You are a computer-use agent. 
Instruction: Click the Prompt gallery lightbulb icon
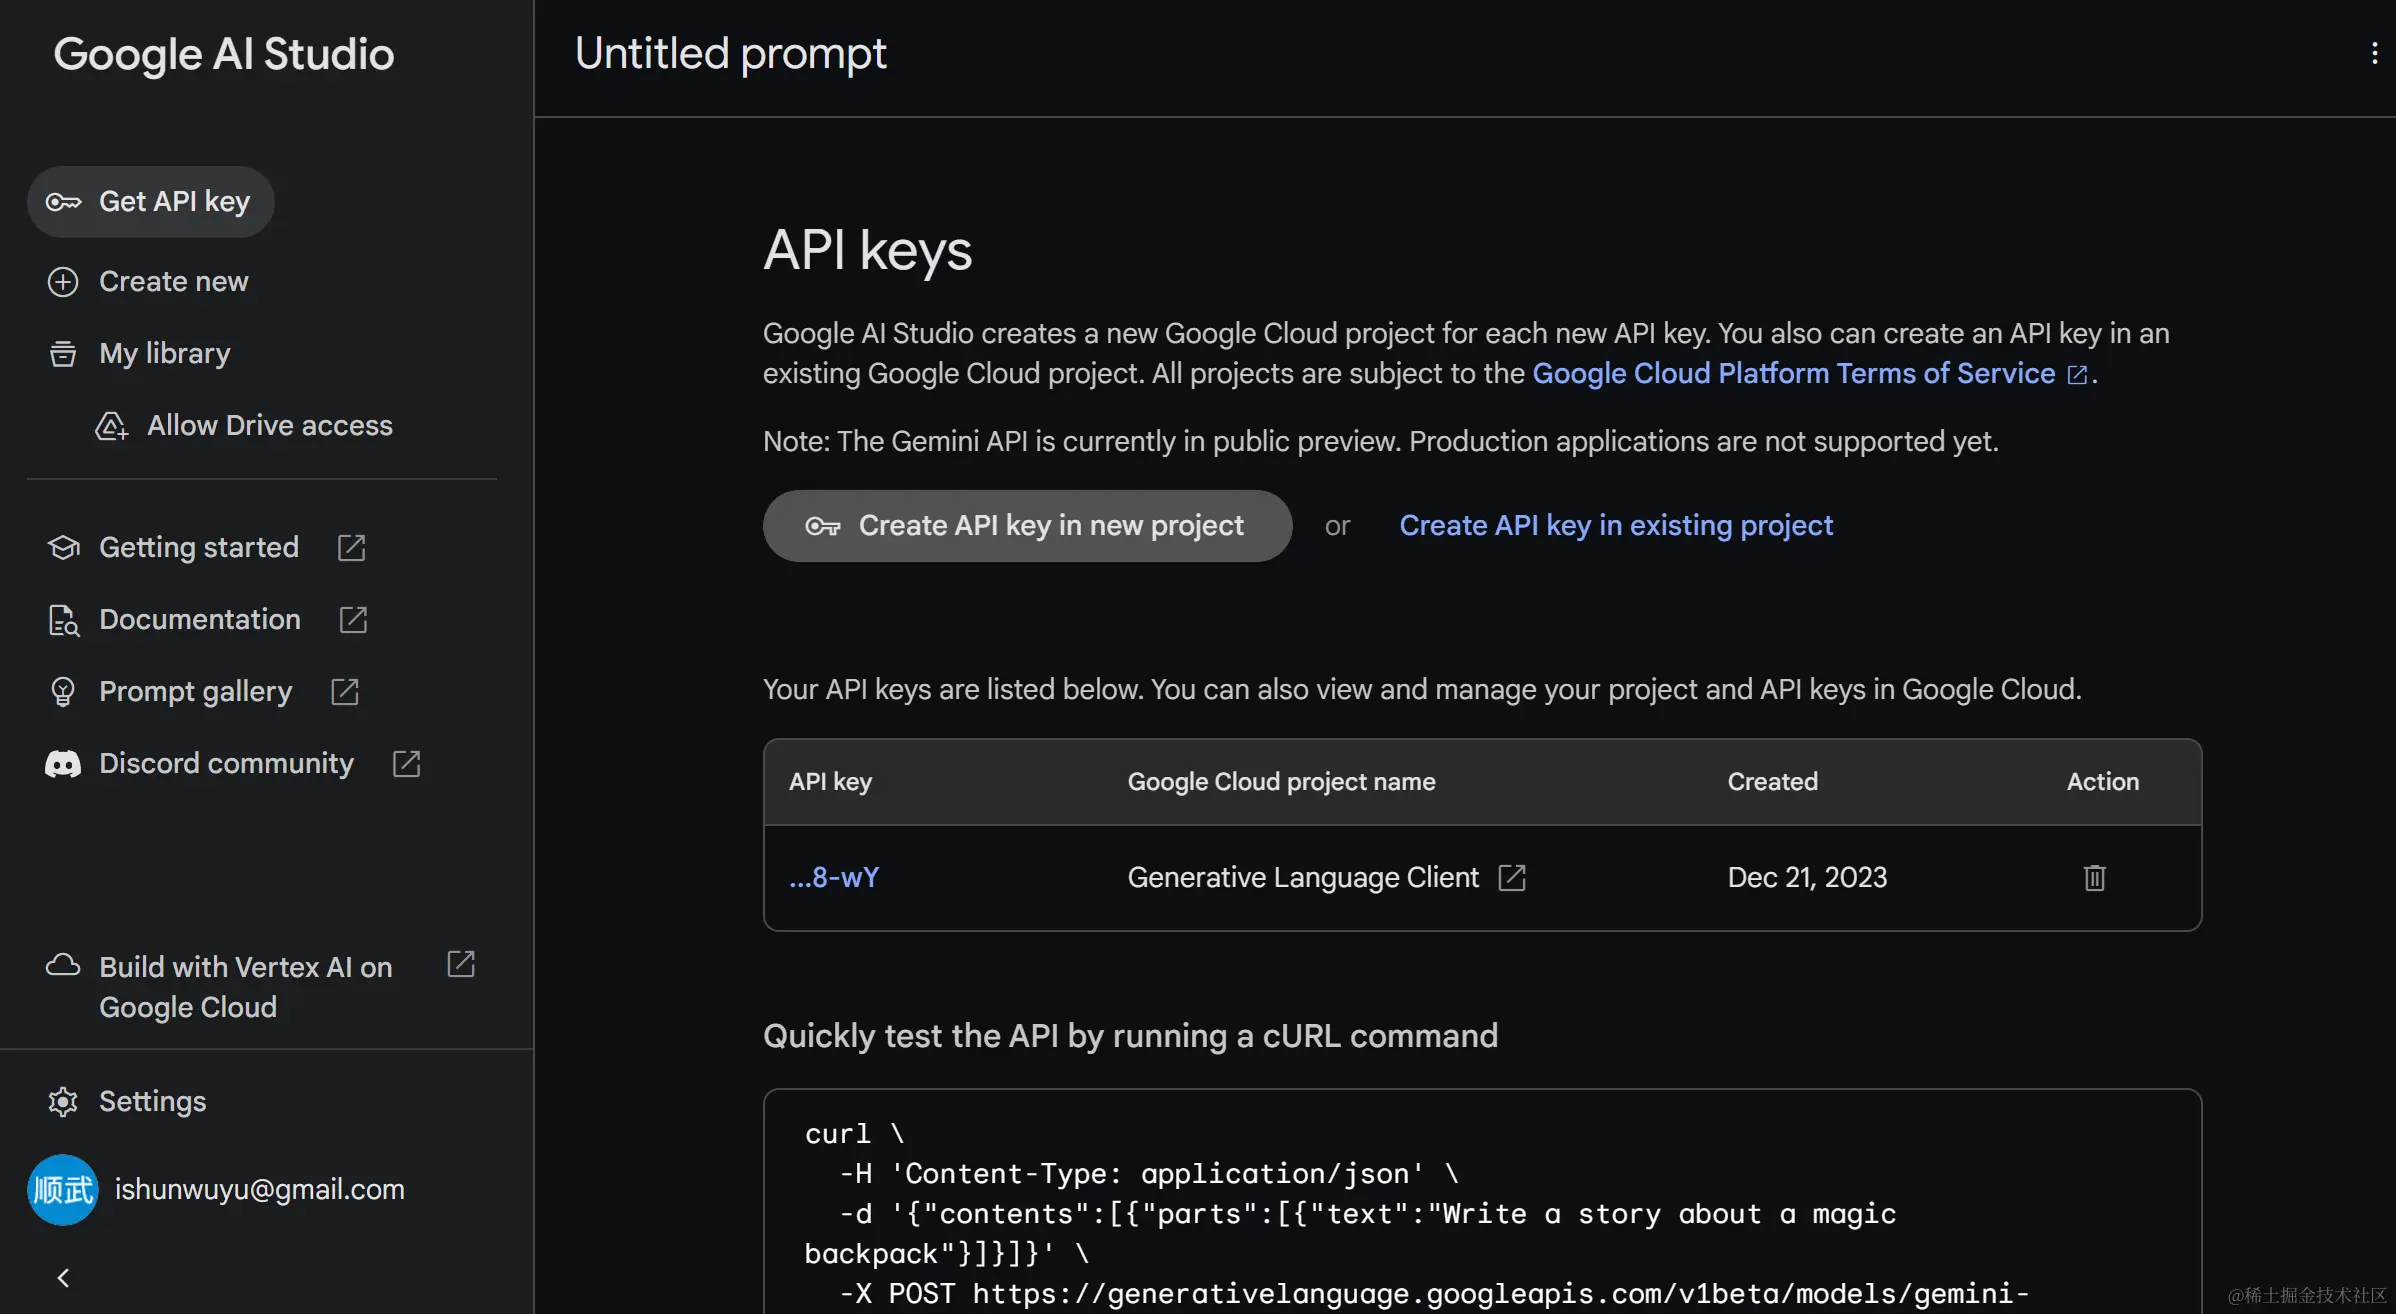(x=63, y=692)
